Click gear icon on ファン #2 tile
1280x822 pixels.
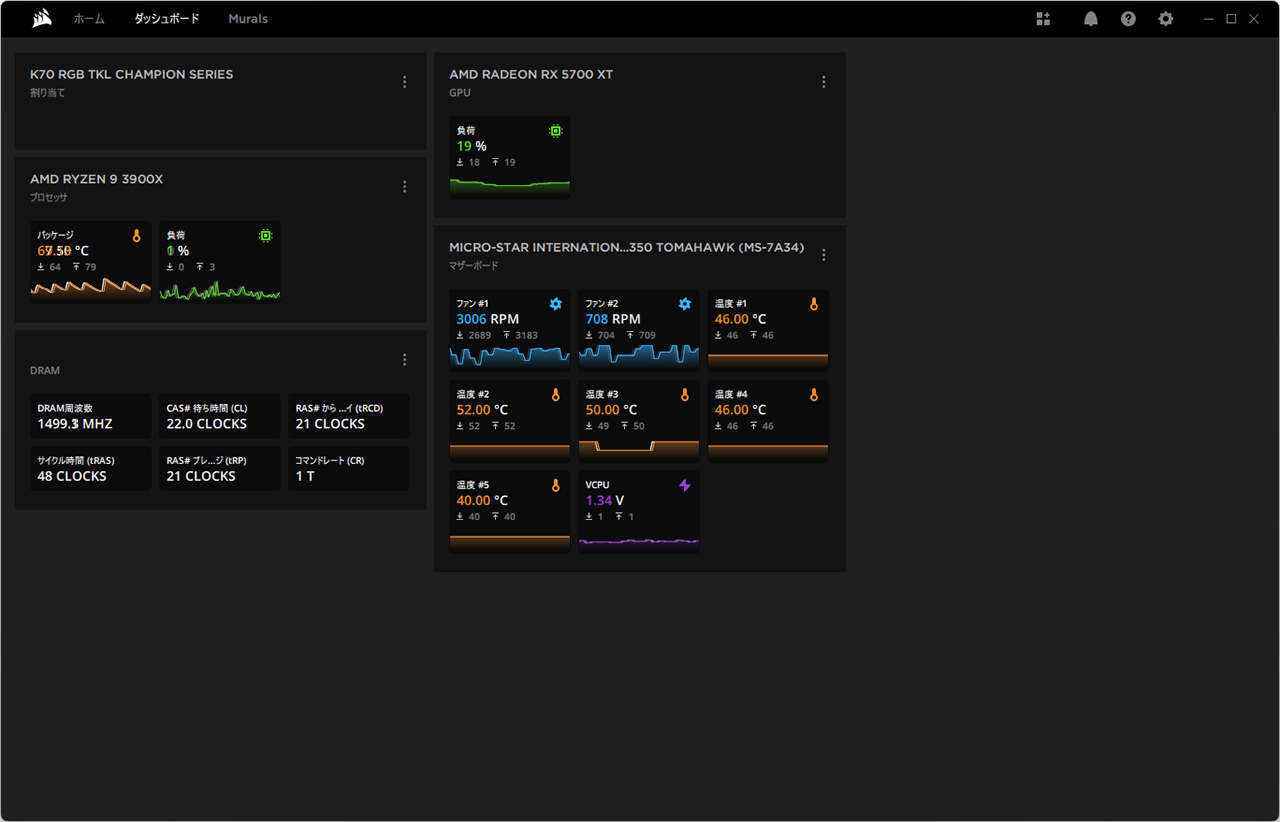685,304
